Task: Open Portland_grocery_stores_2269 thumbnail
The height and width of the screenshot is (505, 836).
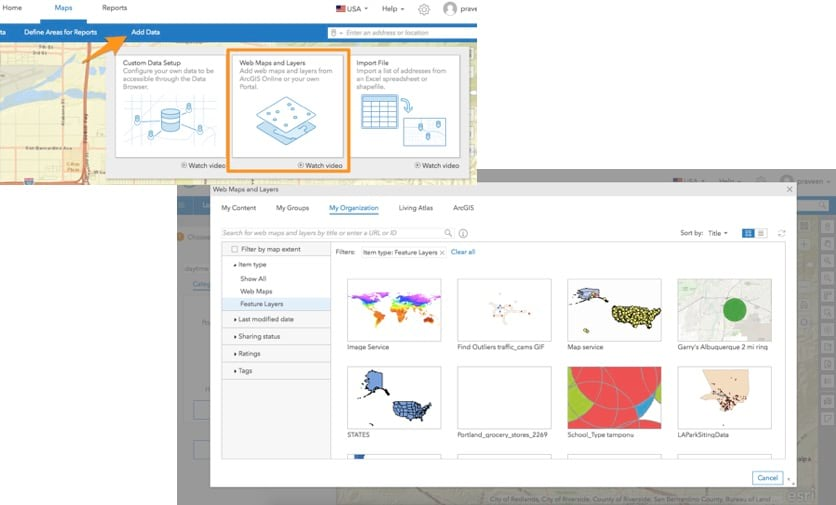Action: point(504,397)
